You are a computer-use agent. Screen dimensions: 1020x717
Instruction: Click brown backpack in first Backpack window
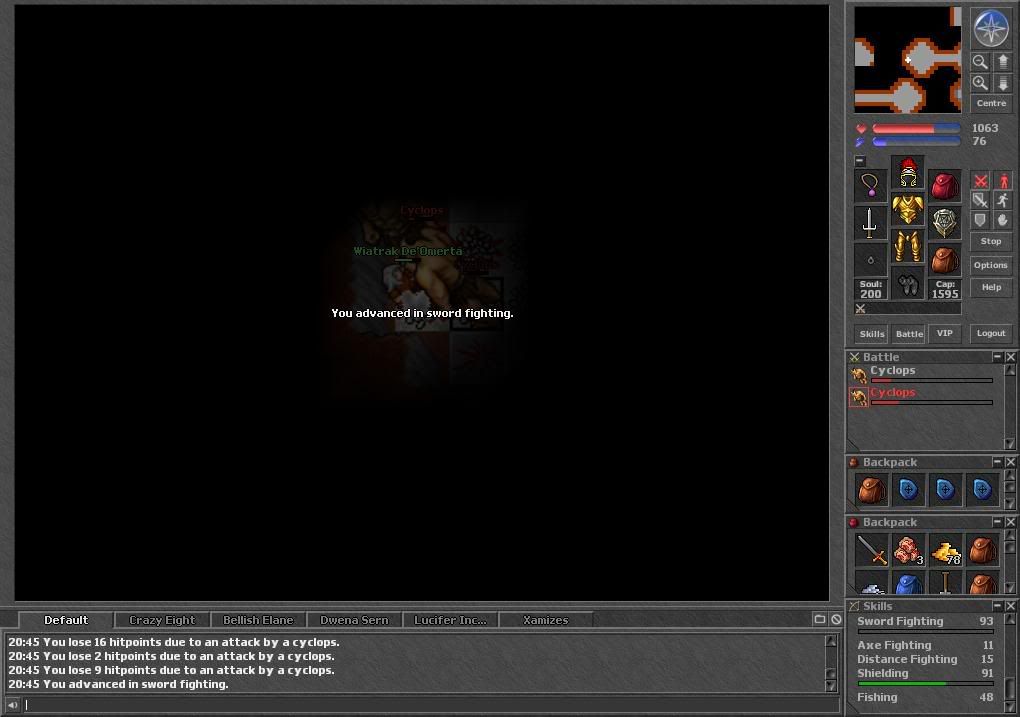(871, 490)
